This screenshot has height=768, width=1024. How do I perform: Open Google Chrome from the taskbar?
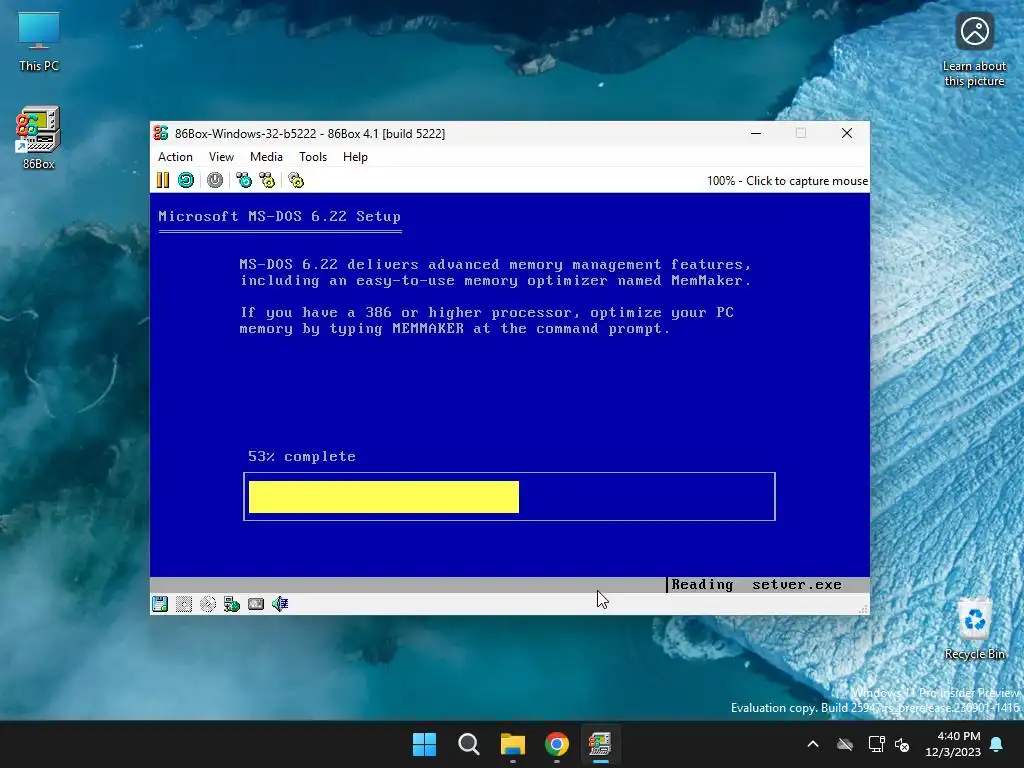coord(557,744)
